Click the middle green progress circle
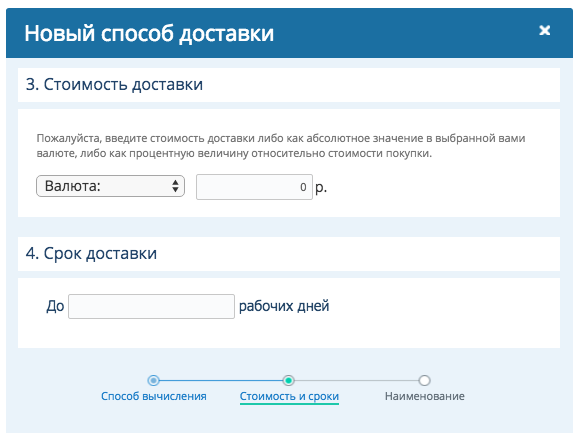580x439 pixels. coord(289,380)
